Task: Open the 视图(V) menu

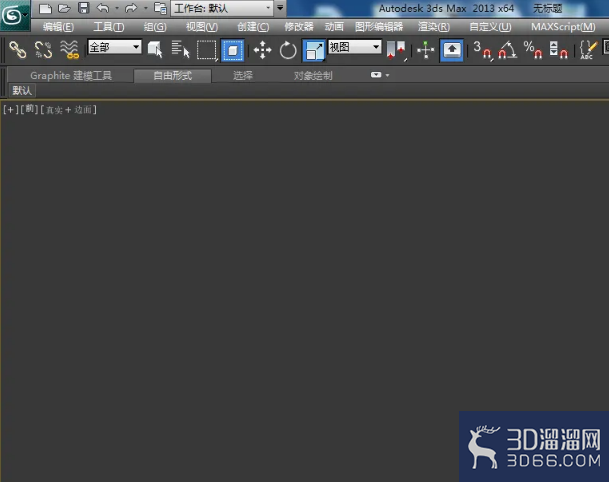Action: point(202,27)
